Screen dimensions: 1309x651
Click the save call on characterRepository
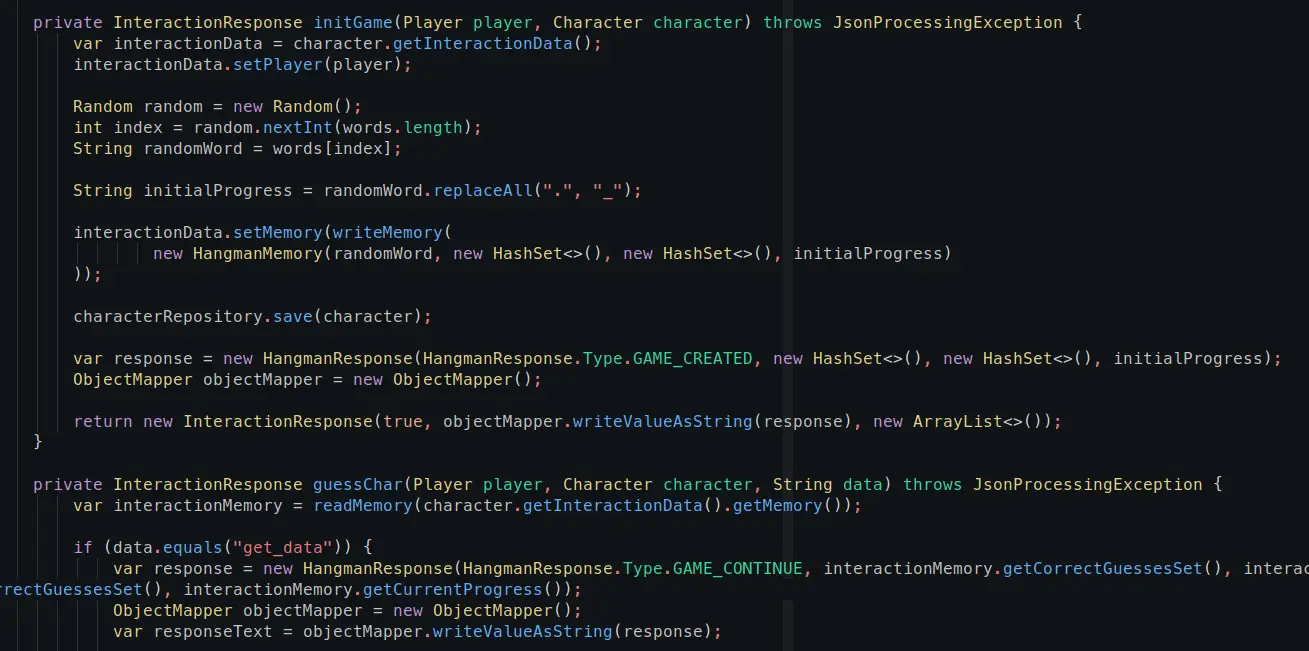[292, 316]
